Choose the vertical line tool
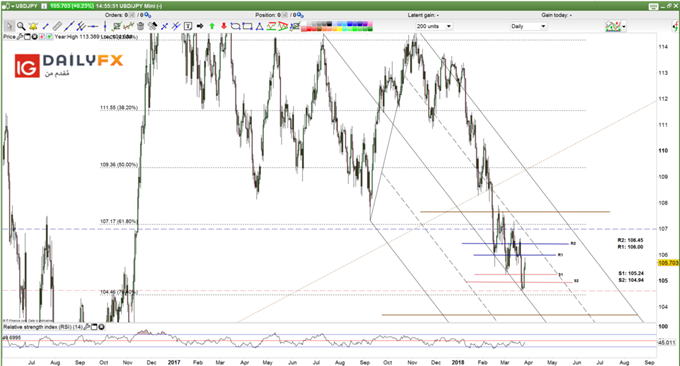Image resolution: width=680 pixels, height=366 pixels. [x=105, y=26]
